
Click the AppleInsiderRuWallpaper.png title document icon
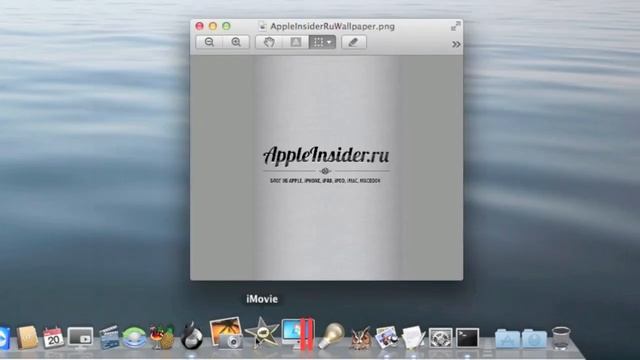[262, 27]
